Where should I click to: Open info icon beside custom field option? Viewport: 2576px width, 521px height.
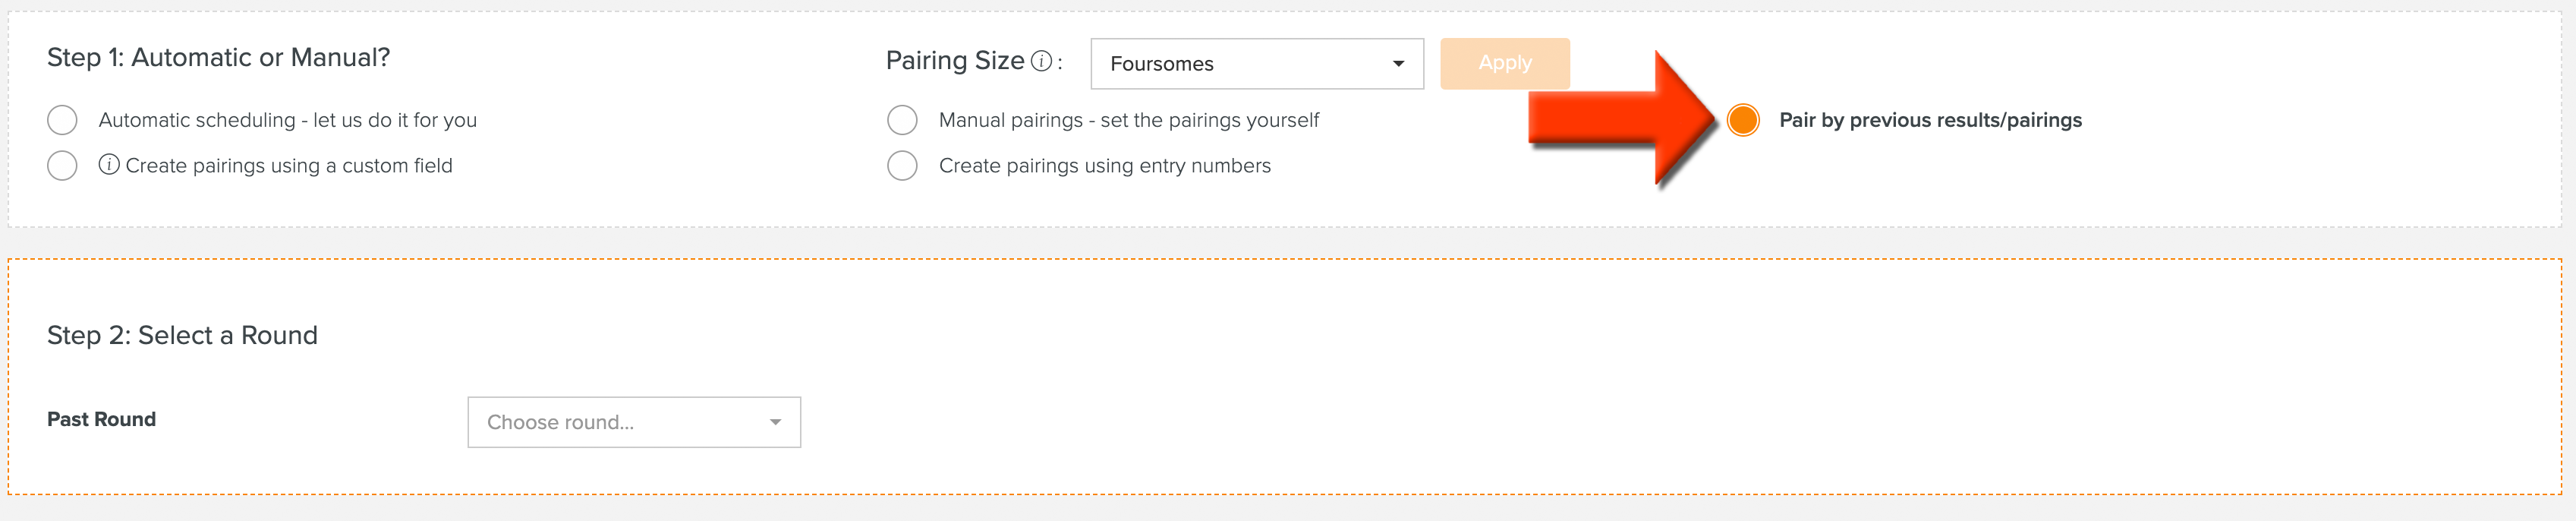pyautogui.click(x=109, y=165)
